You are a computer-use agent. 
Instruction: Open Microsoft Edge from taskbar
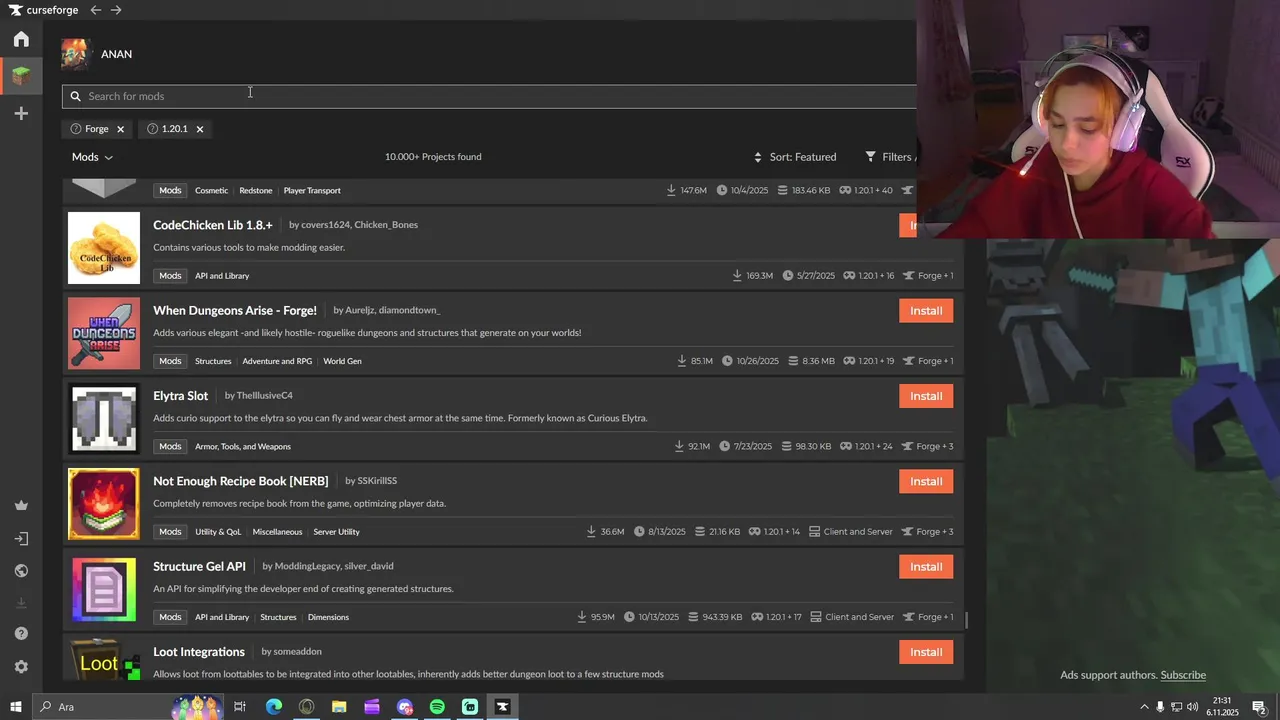coord(274,707)
